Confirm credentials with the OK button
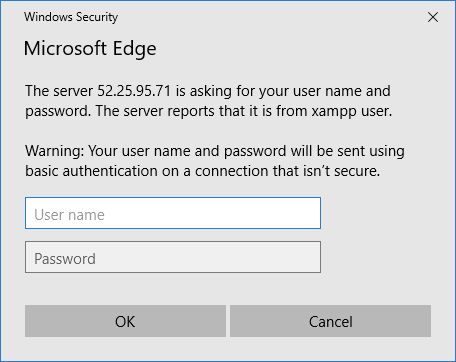Screen dimensions: 456x362 [x=125, y=321]
